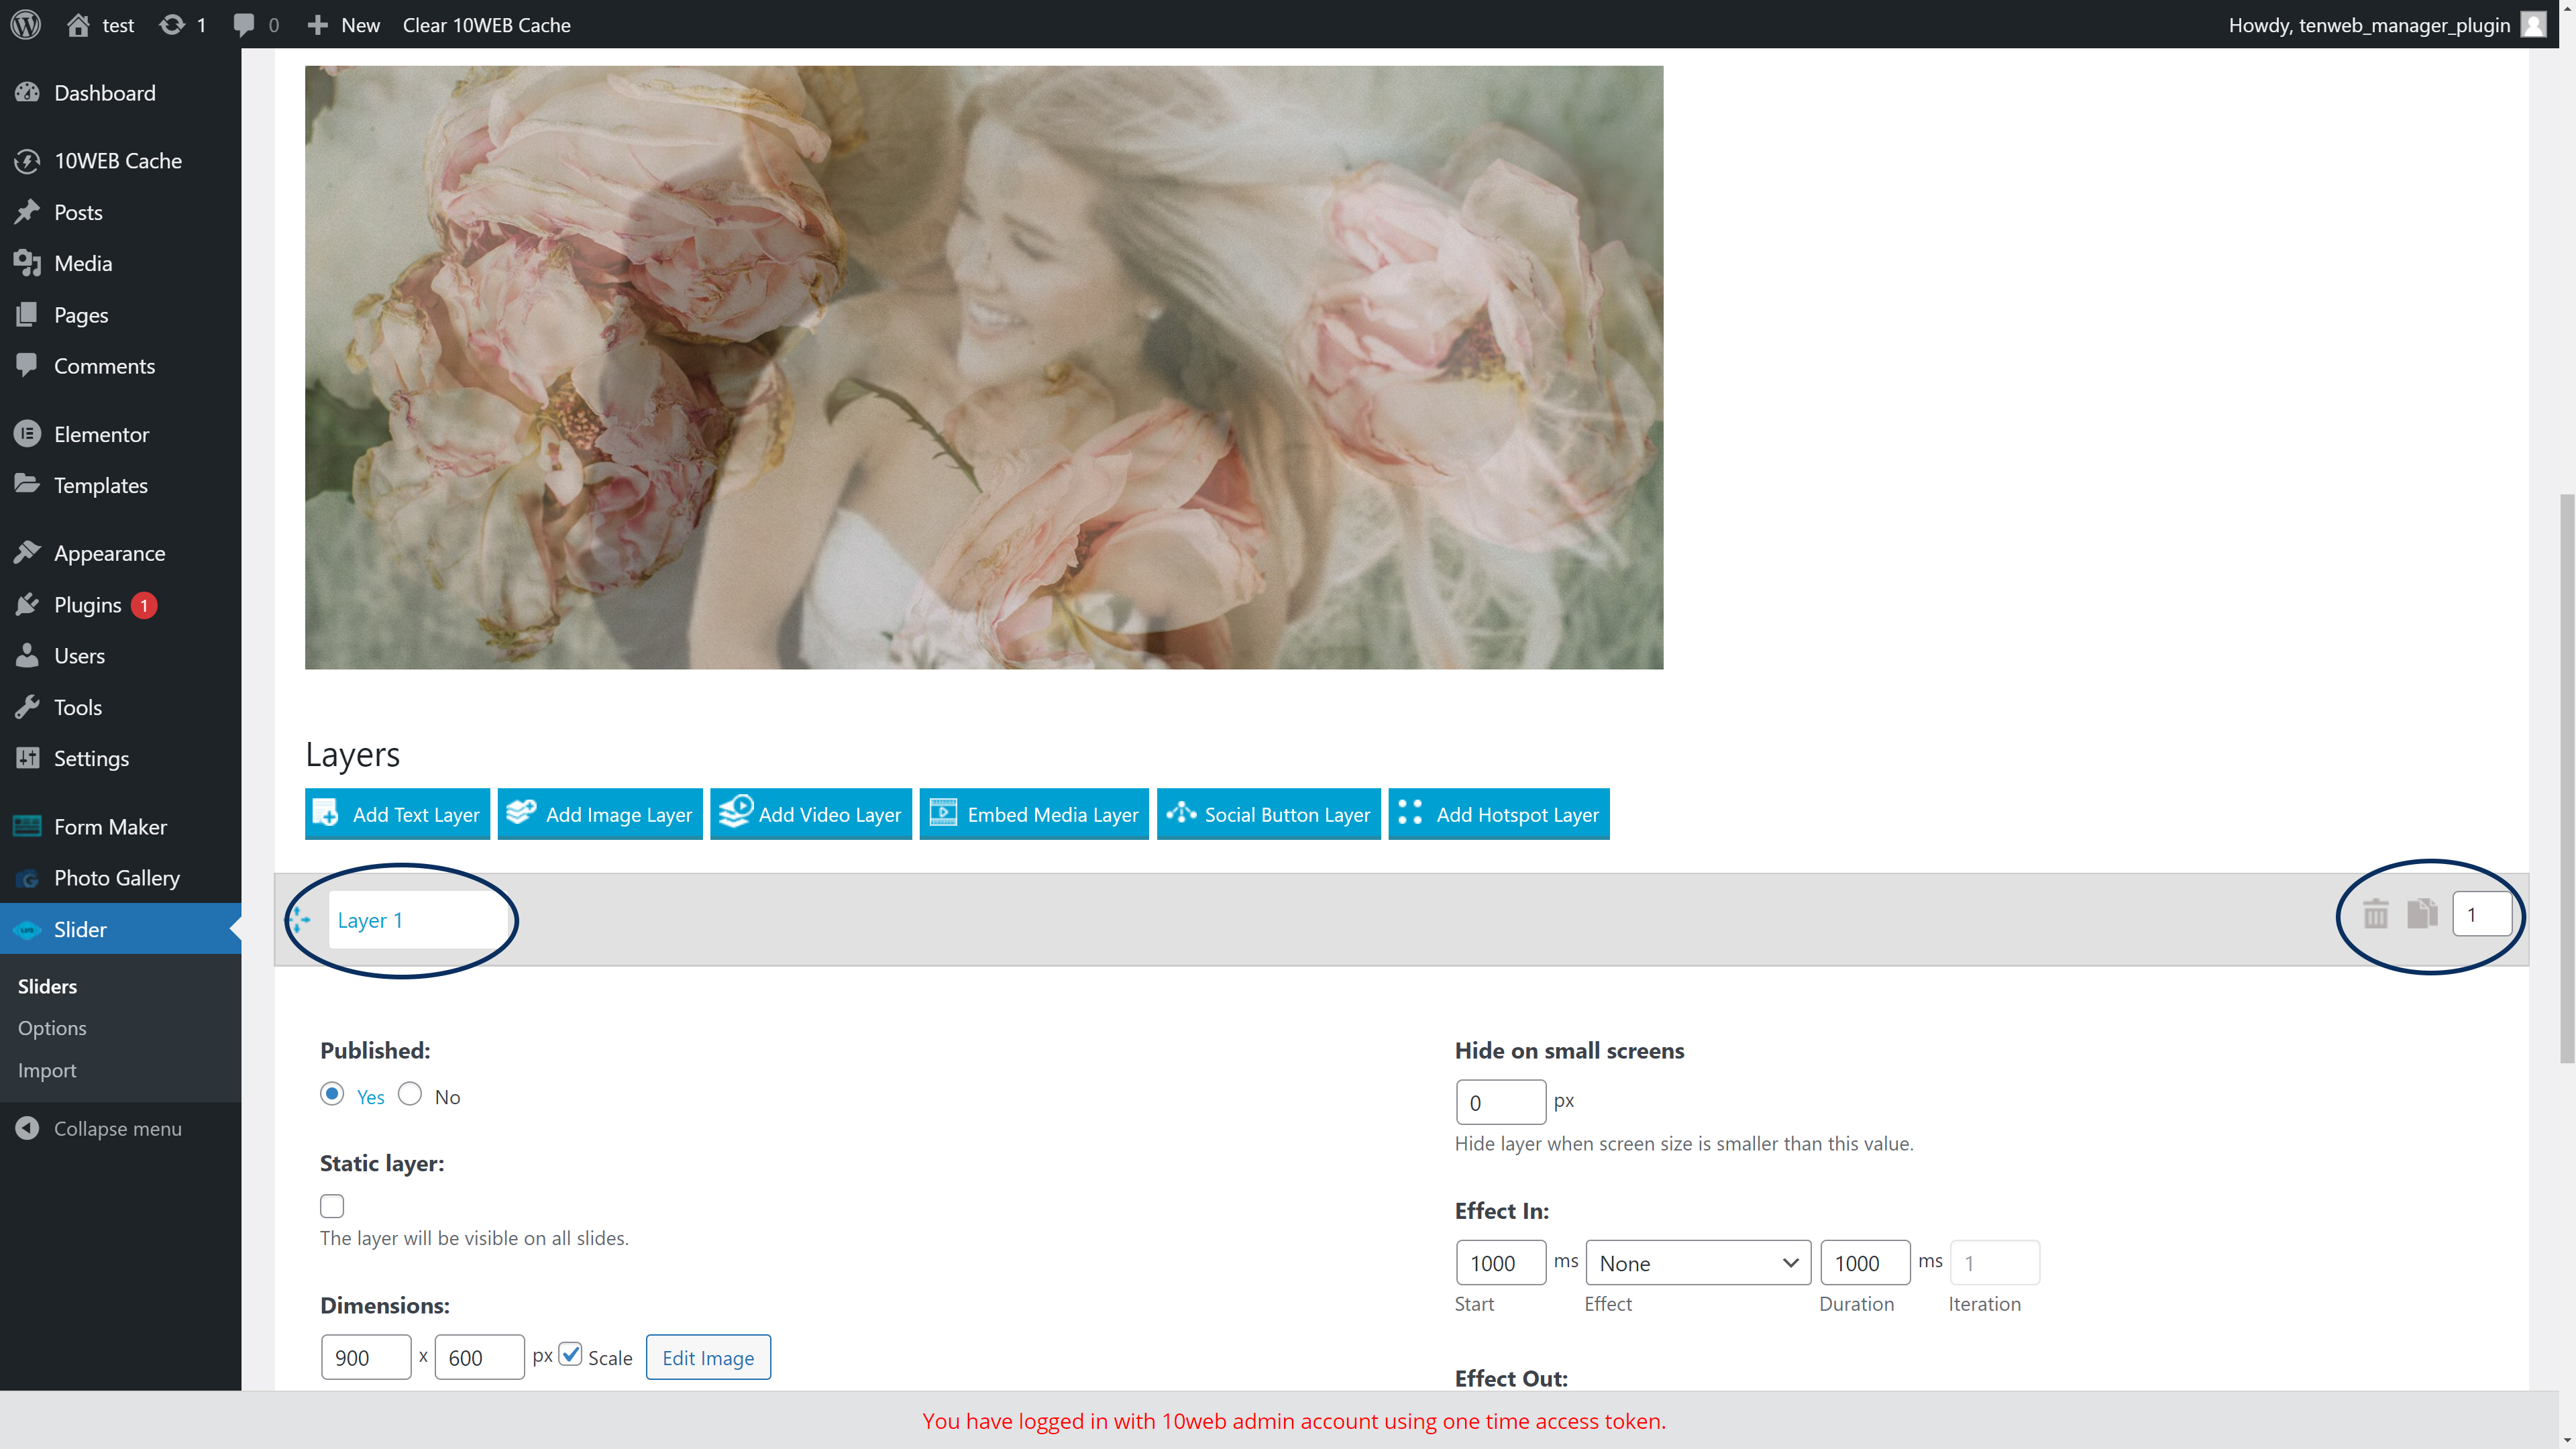Click the Effect In Duration field

click(1865, 1262)
